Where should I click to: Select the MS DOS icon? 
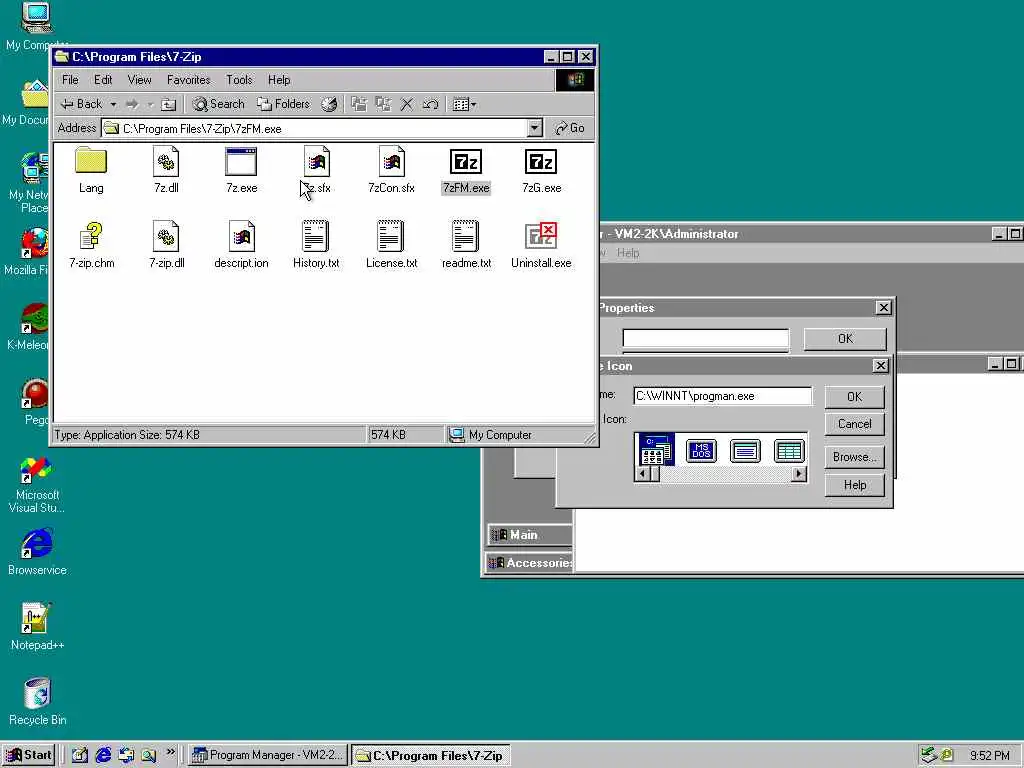[701, 450]
